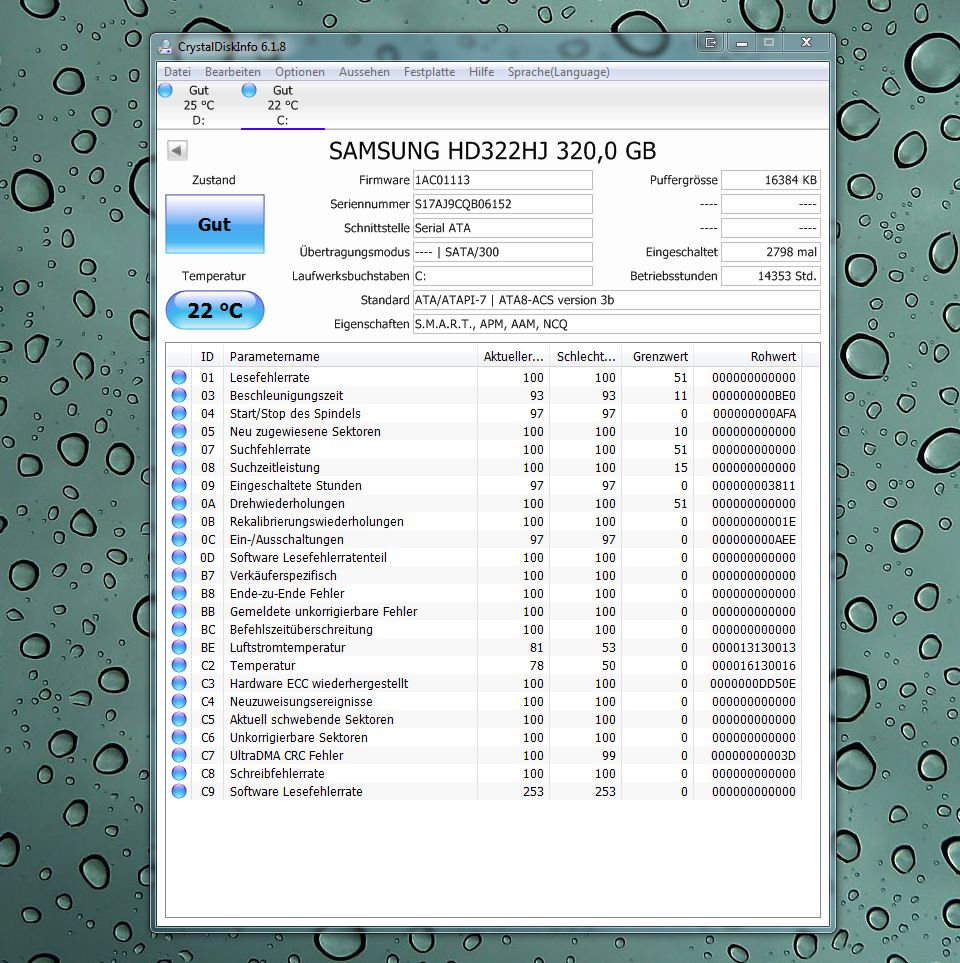Click the 22 °C temperature button
The image size is (960, 963).
(215, 310)
